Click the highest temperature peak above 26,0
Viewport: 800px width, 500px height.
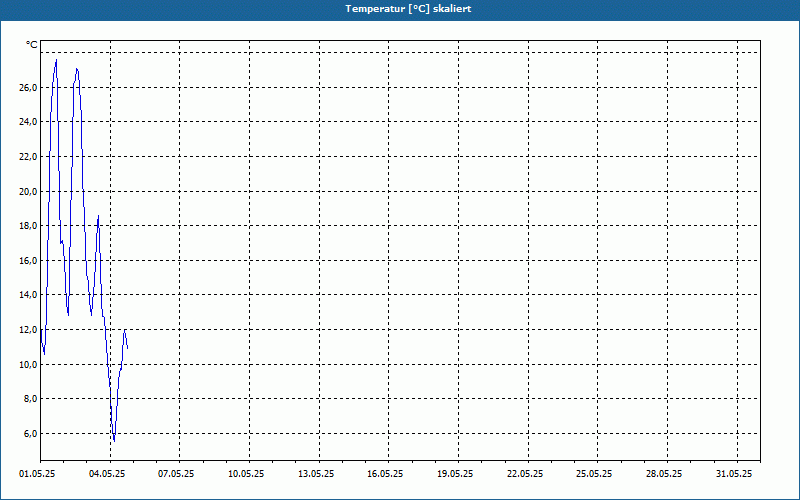pyautogui.click(x=56, y=60)
